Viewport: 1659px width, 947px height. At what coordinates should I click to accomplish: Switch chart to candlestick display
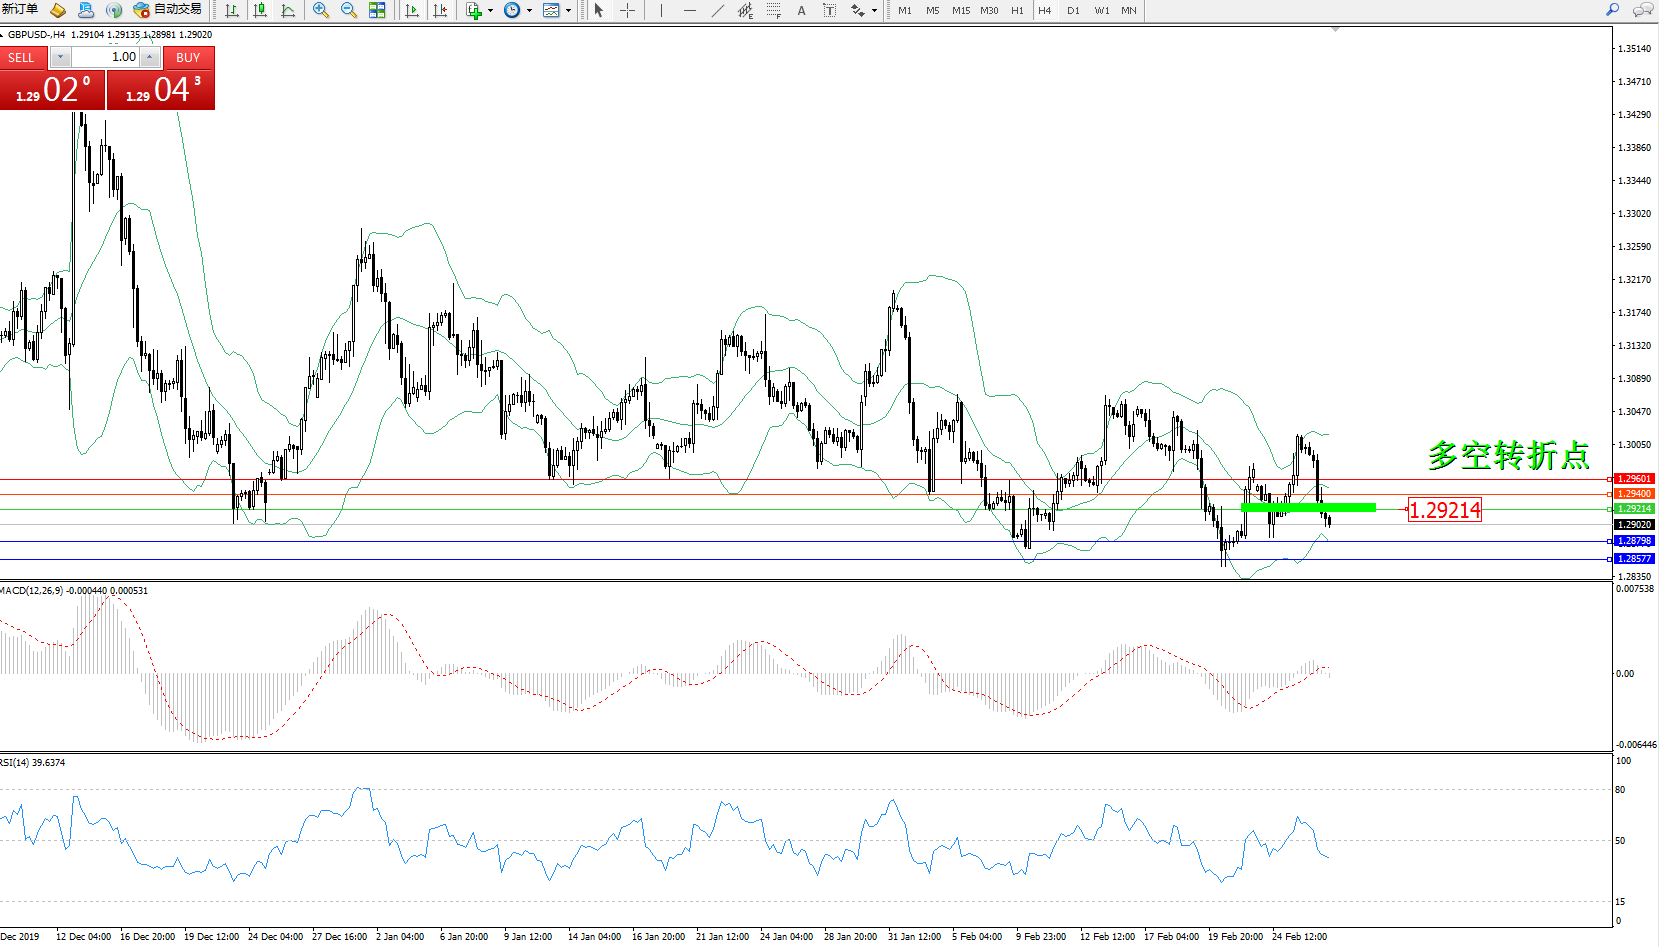[x=260, y=10]
